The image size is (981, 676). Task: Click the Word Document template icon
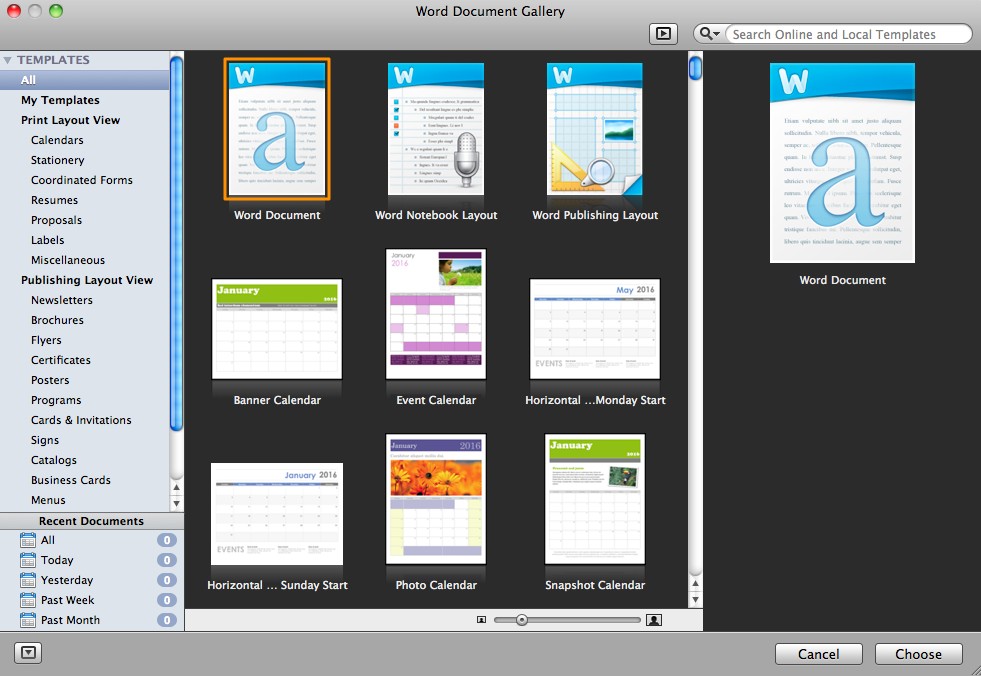277,130
